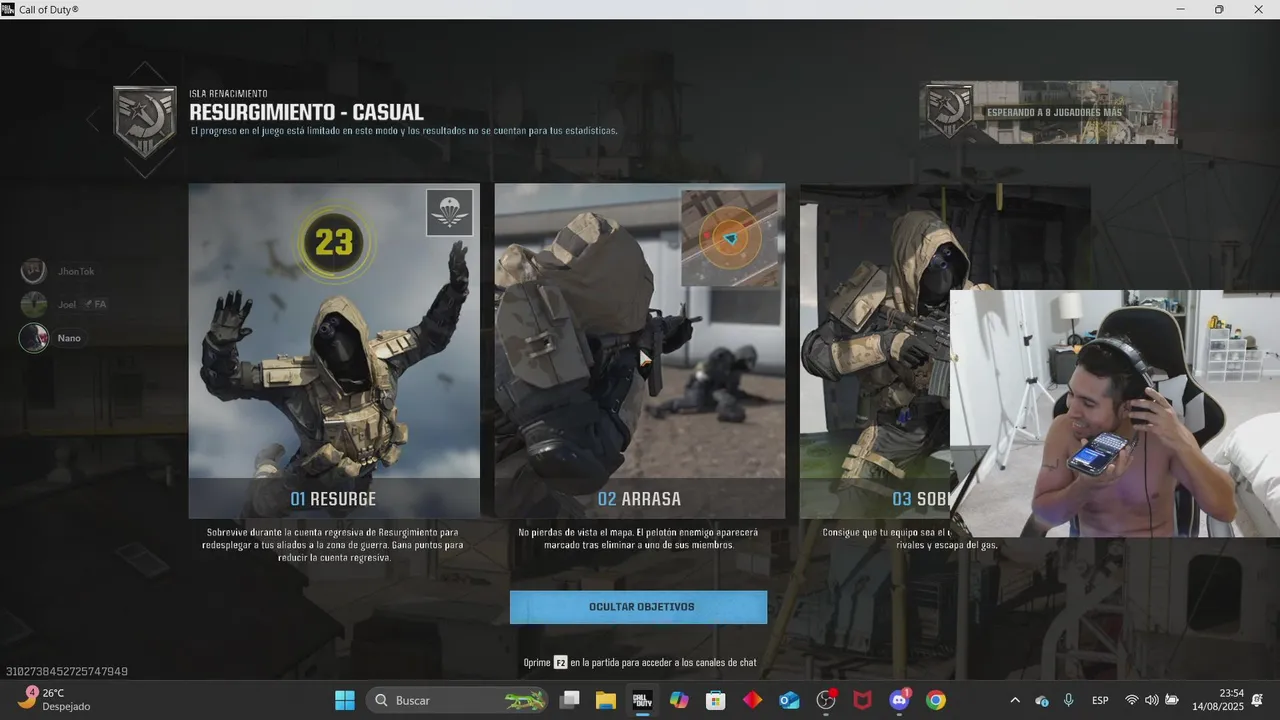Screen dimensions: 1280x720
Task: Click the Arrasa objective description text
Action: [x=638, y=539]
